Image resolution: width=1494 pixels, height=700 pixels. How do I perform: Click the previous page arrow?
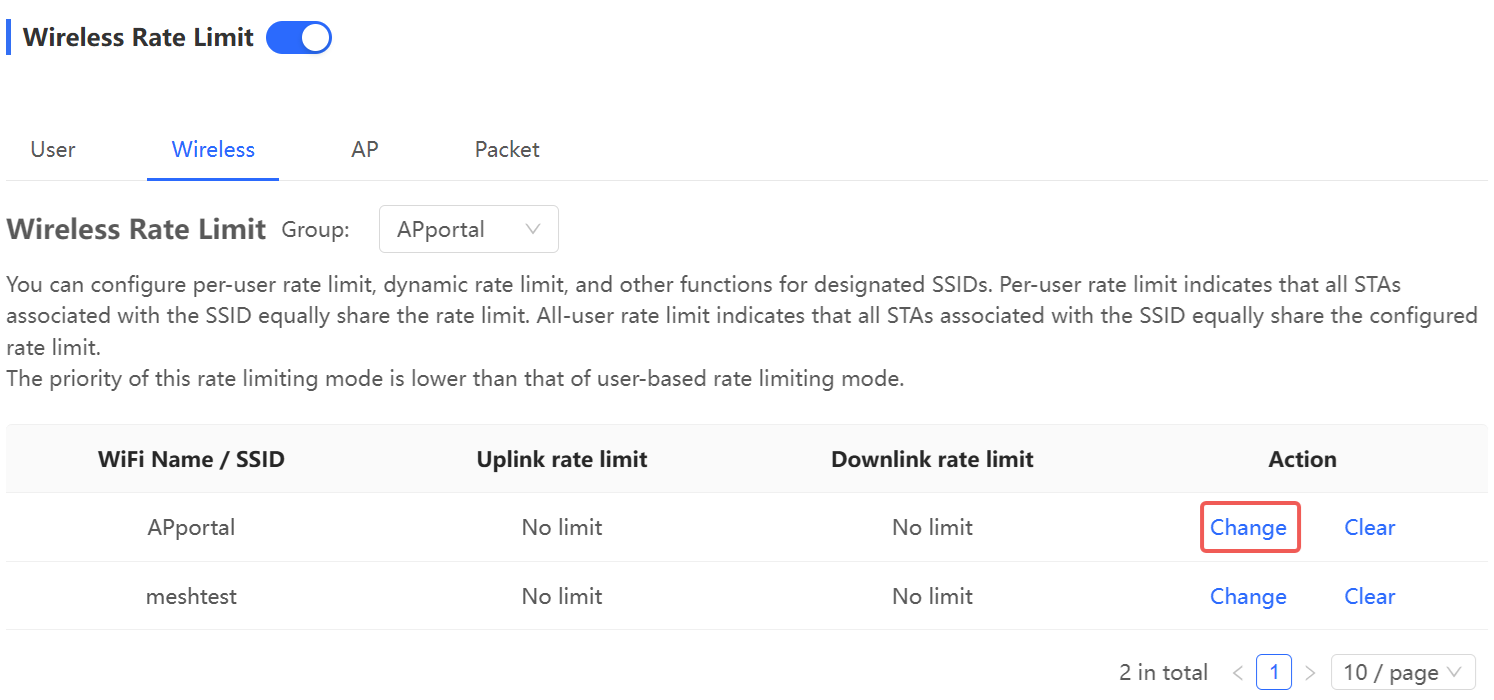[1238, 673]
